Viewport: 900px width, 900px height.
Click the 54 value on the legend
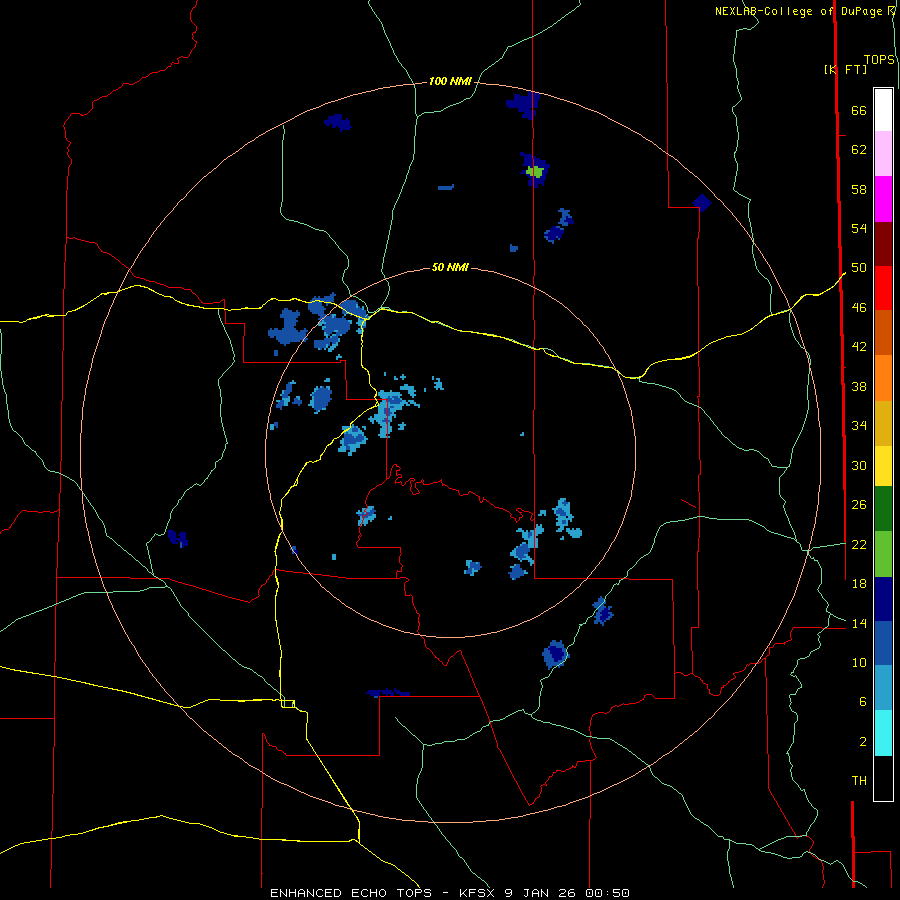click(859, 228)
